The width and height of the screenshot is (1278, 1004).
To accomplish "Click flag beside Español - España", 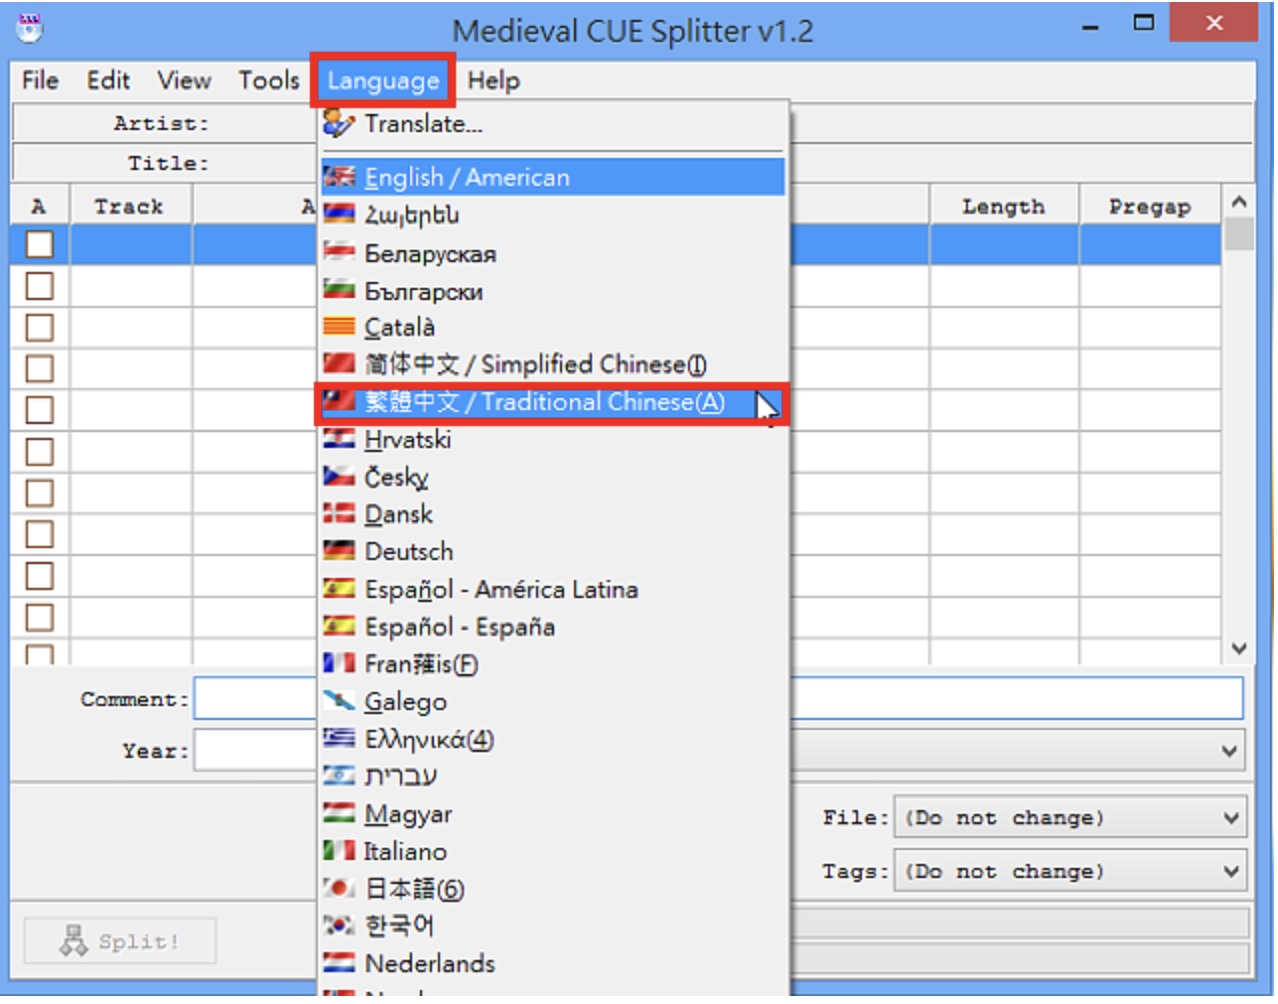I will tap(339, 626).
